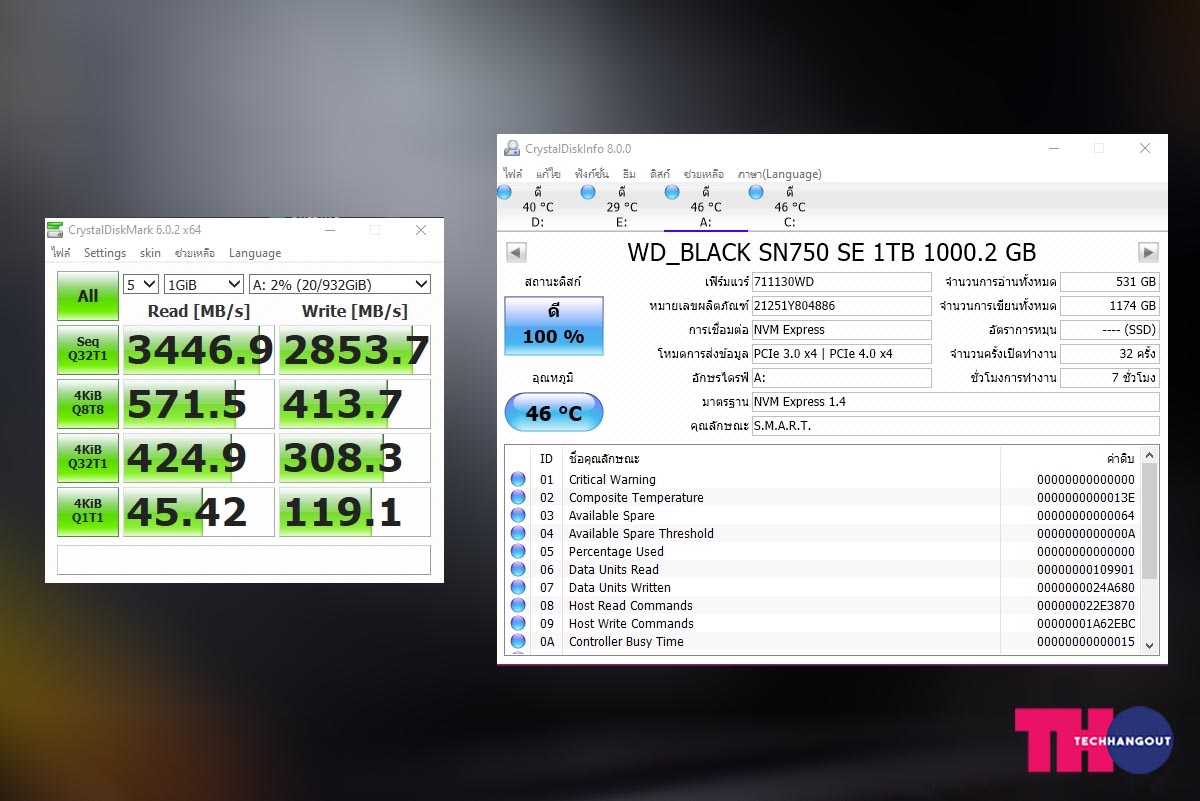Open the ไฟล์ menu in CrystalDiskMark
The width and height of the screenshot is (1200, 801).
pyautogui.click(x=61, y=253)
